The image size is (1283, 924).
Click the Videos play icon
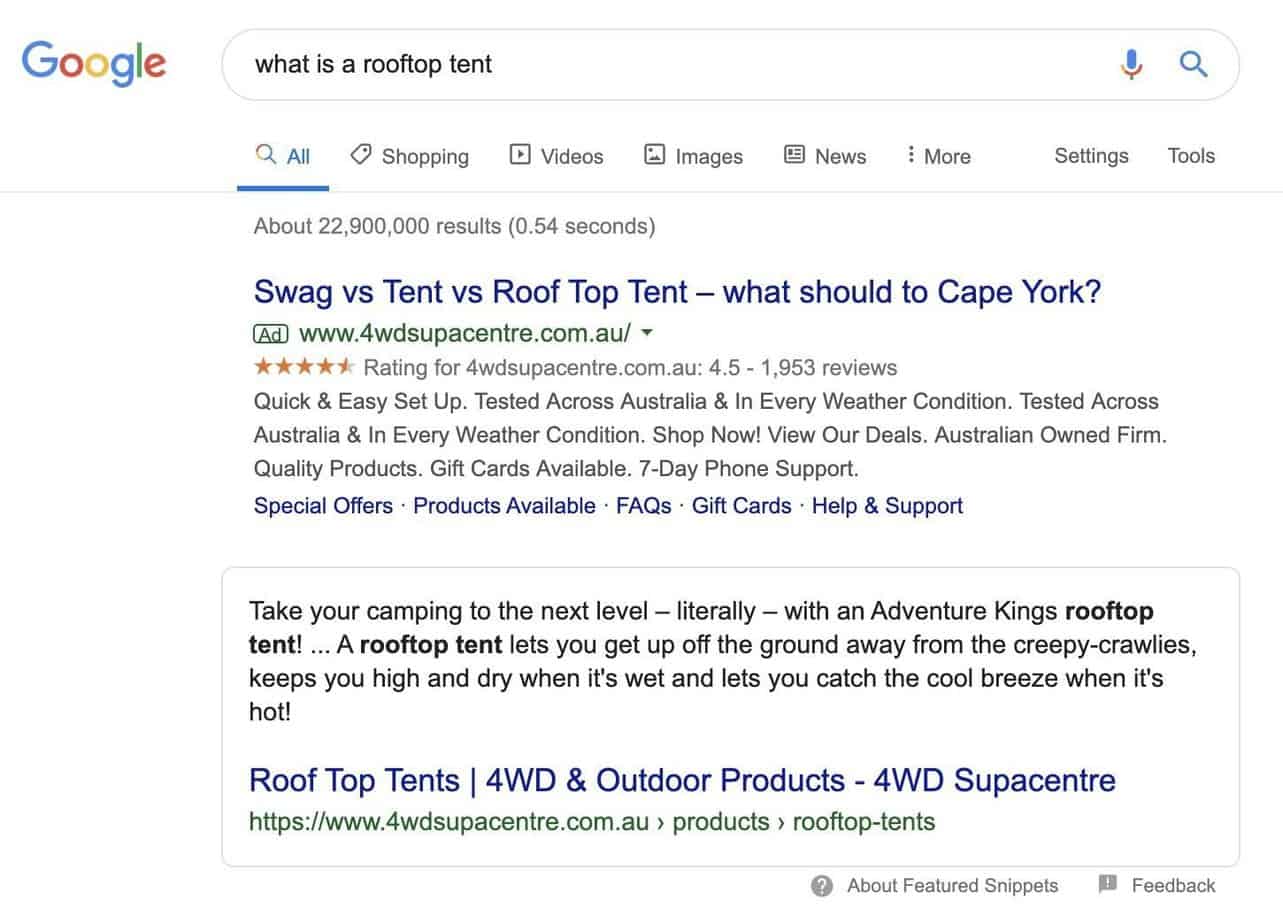coord(520,155)
